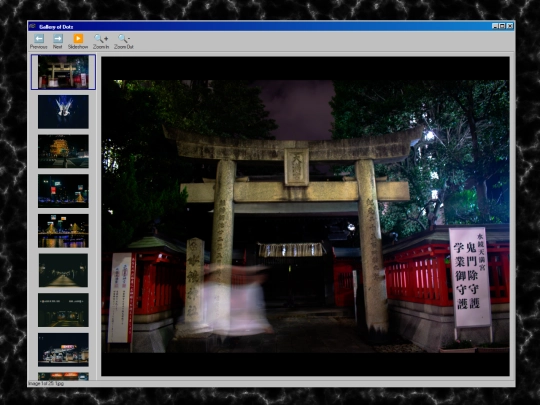Start the Slideshow
The width and height of the screenshot is (540, 405).
point(78,42)
